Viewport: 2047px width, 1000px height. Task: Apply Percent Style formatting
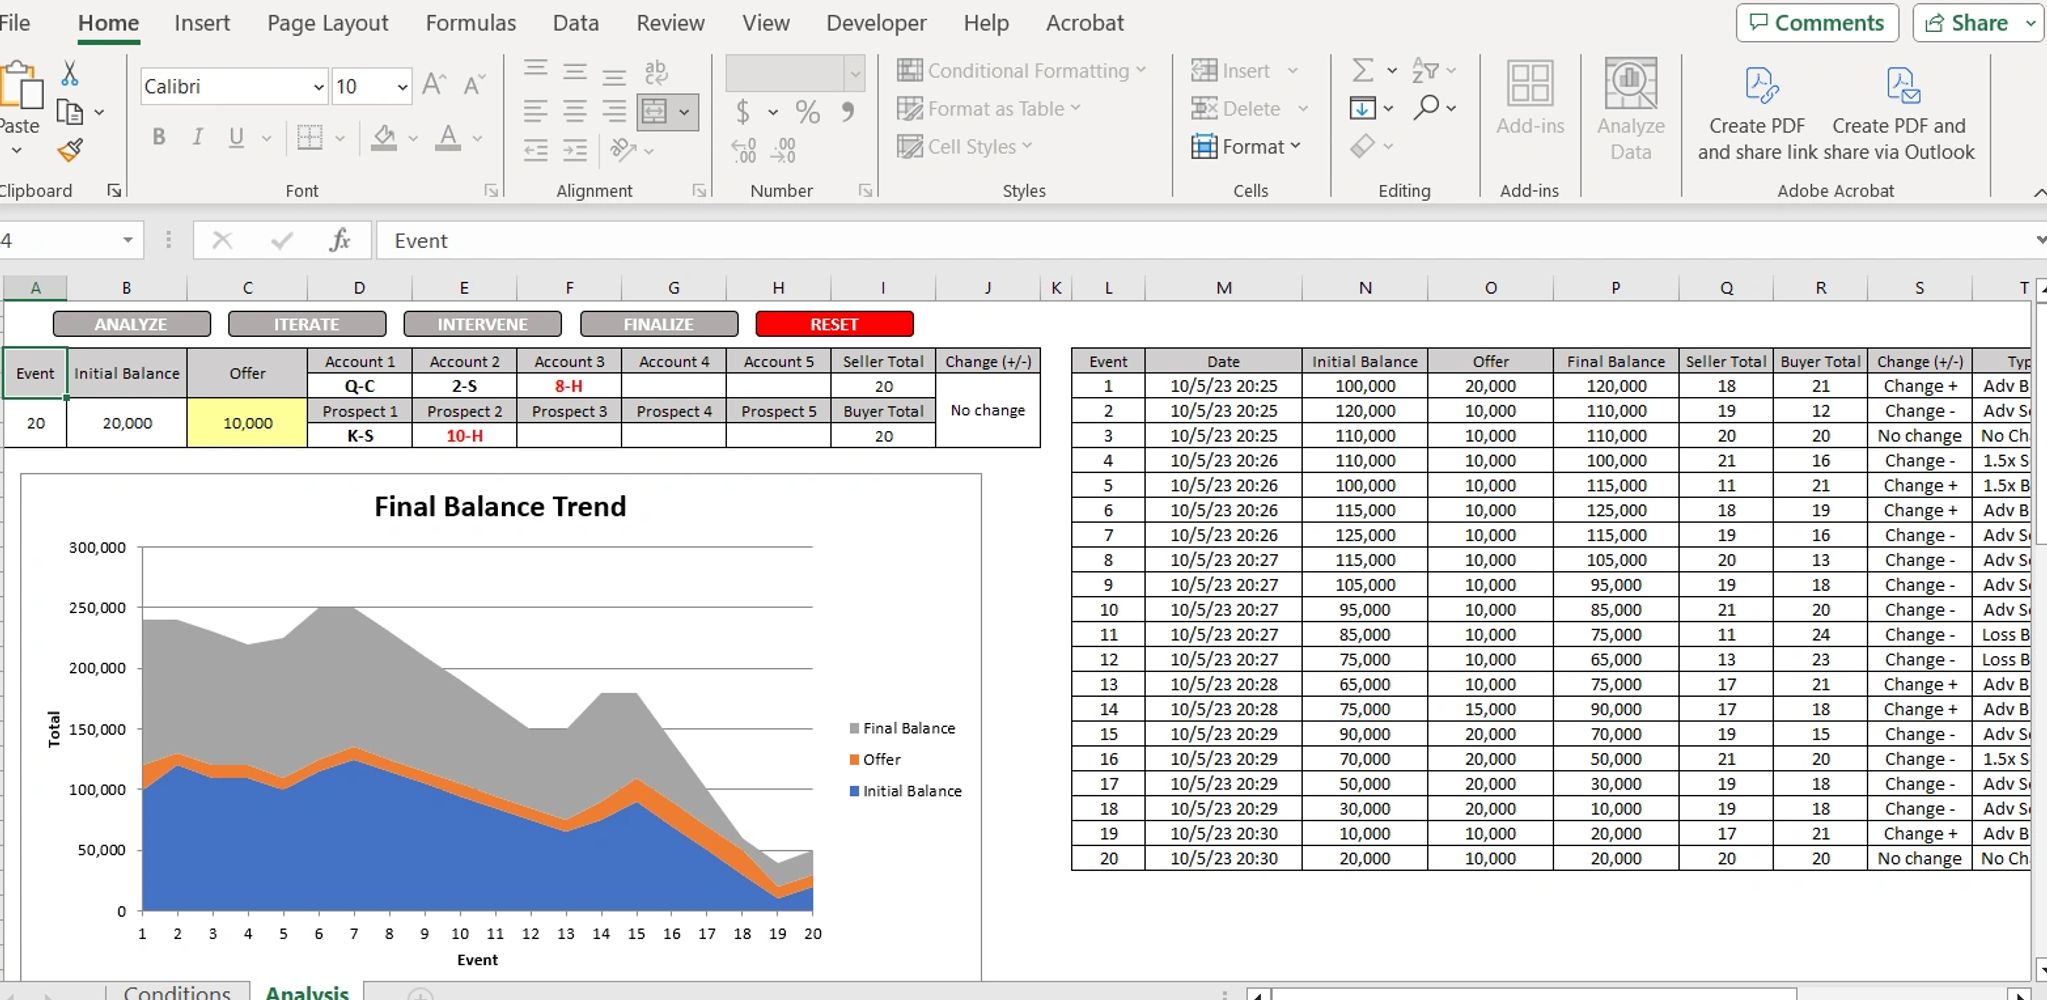point(808,112)
